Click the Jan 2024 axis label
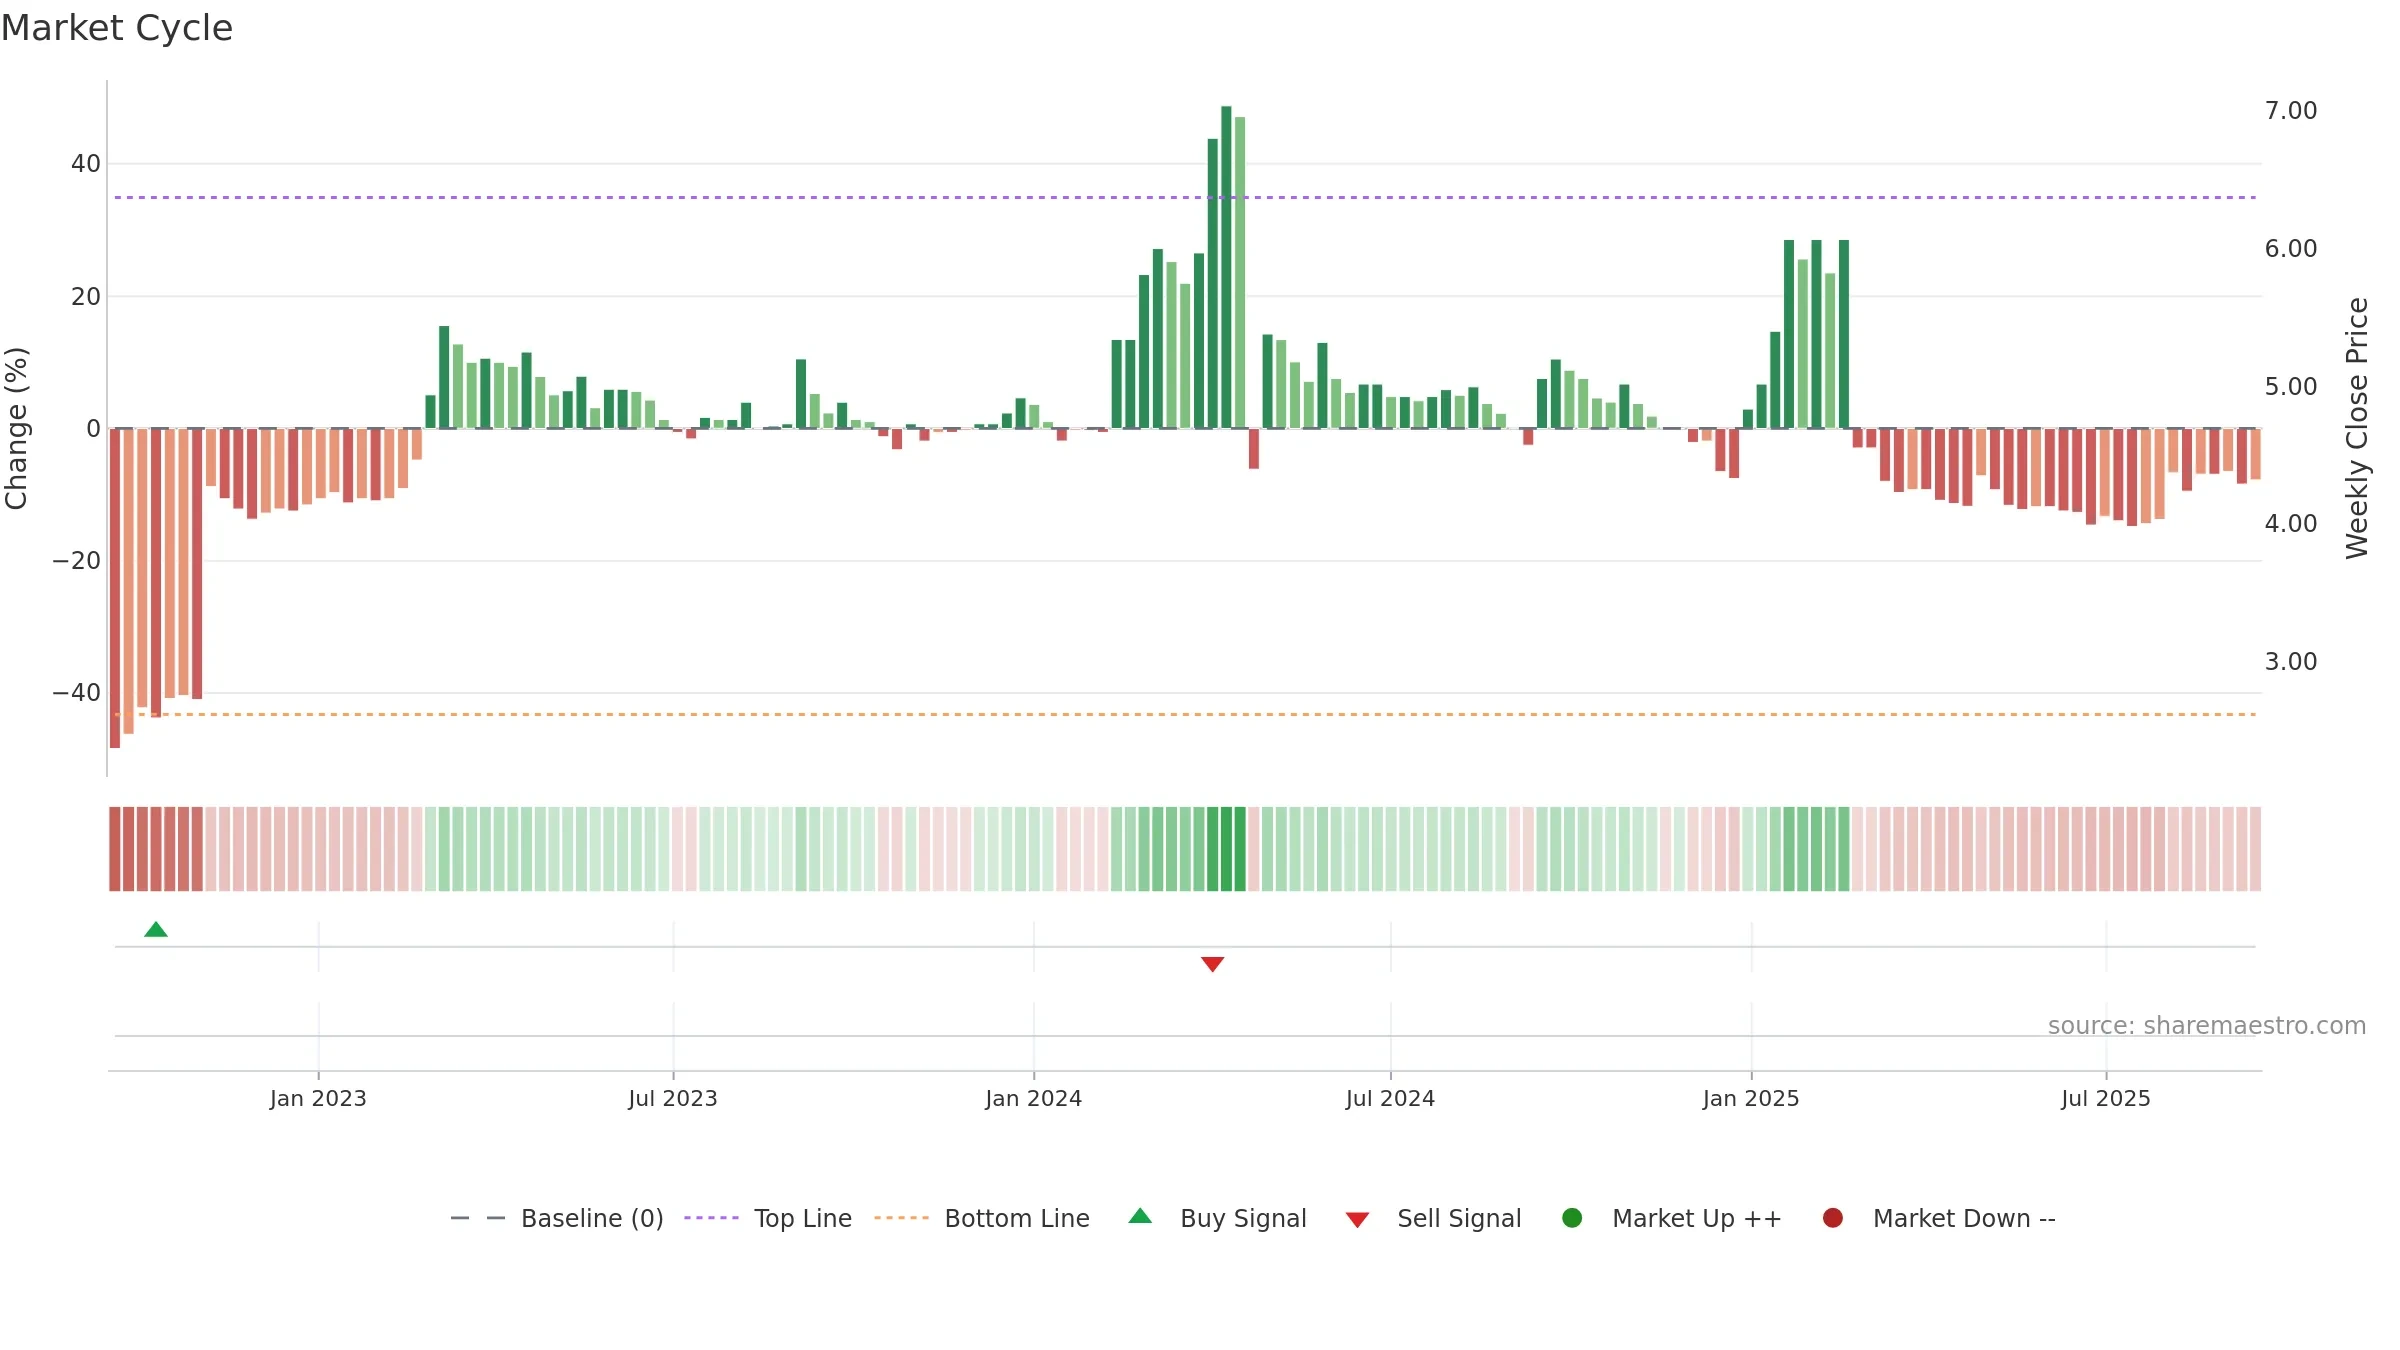This screenshot has height=1350, width=2400. (1033, 1098)
